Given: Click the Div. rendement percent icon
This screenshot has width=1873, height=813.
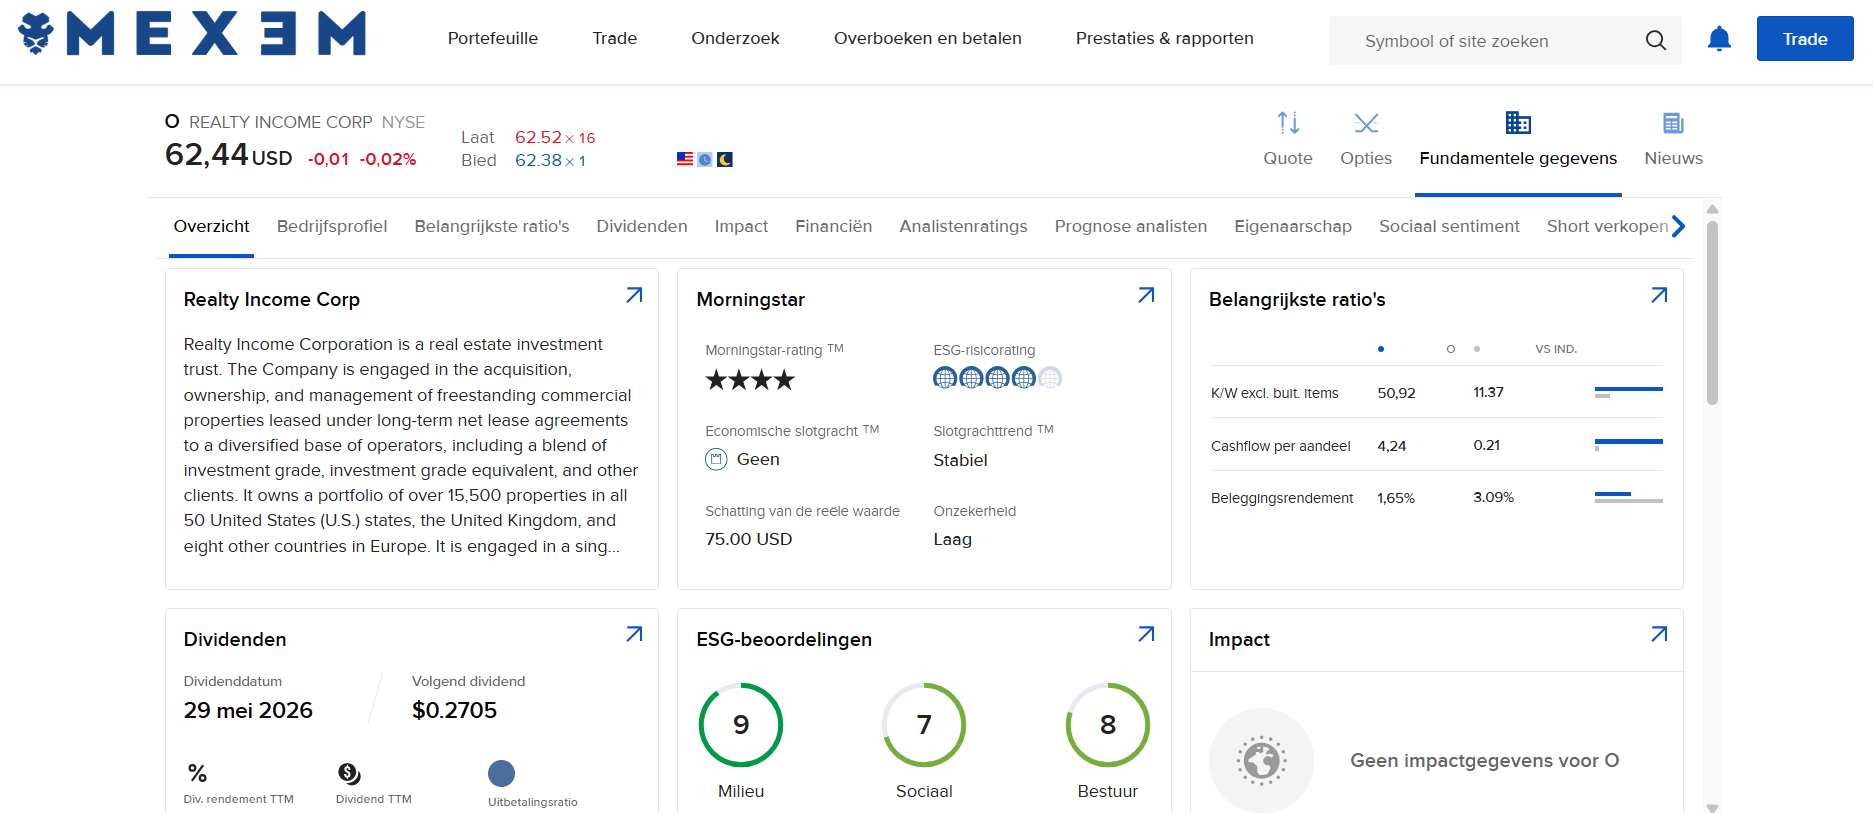Looking at the screenshot, I should click(197, 773).
